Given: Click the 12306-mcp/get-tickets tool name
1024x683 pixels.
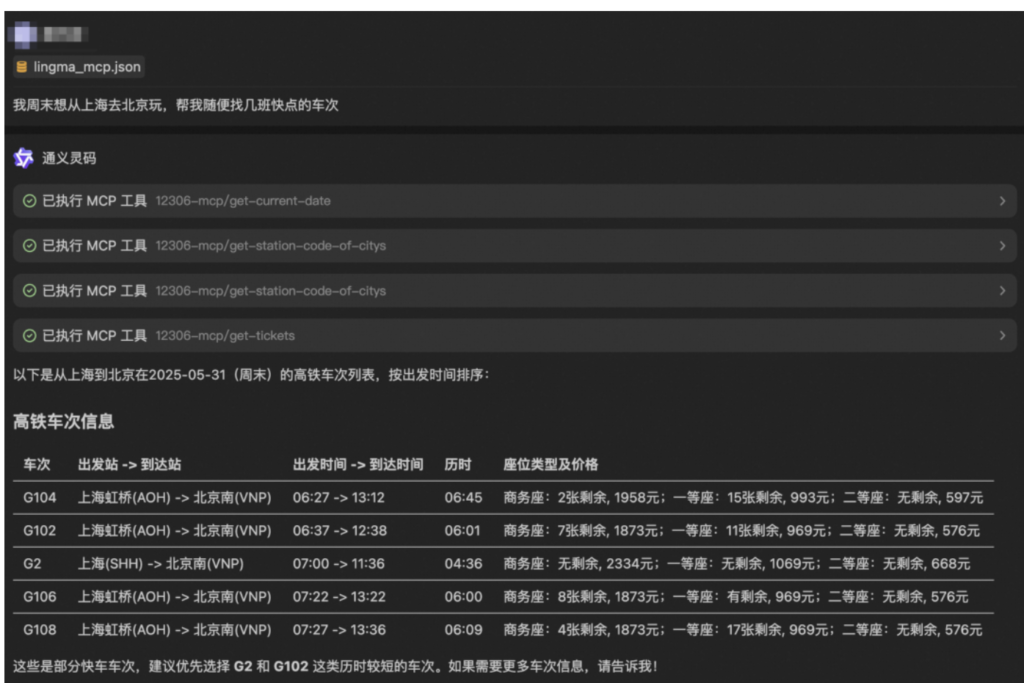Looking at the screenshot, I should tap(225, 336).
